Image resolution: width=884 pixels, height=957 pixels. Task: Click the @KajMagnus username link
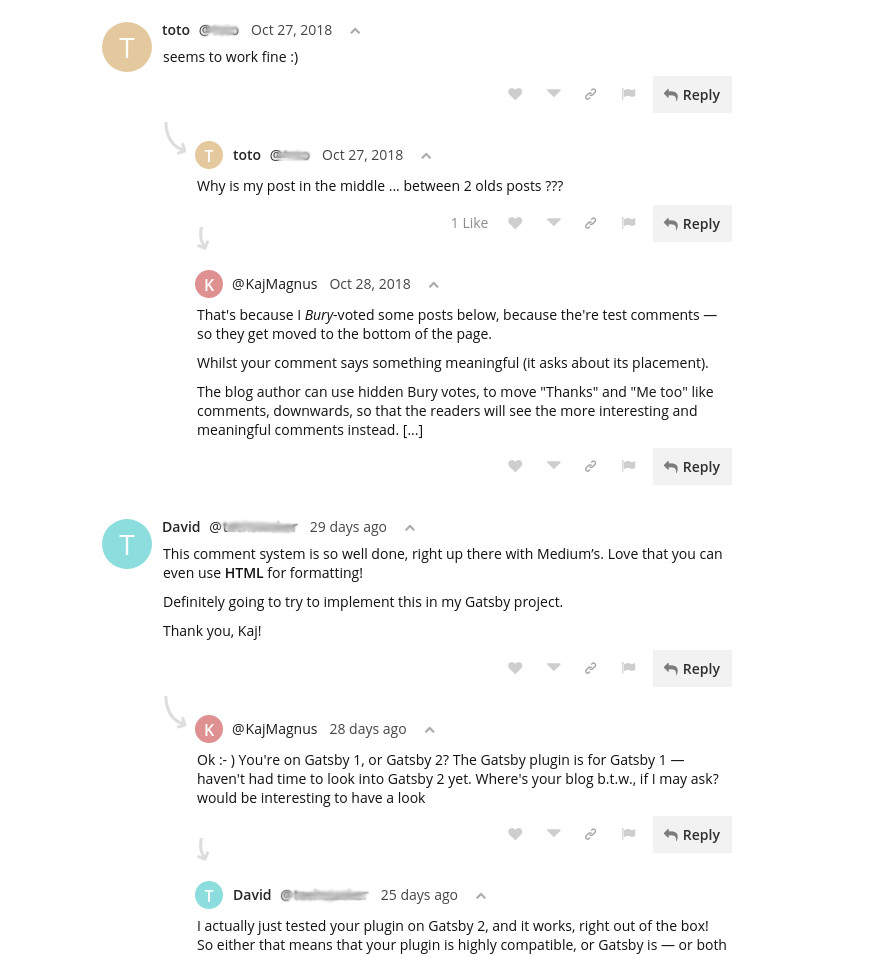pos(275,283)
